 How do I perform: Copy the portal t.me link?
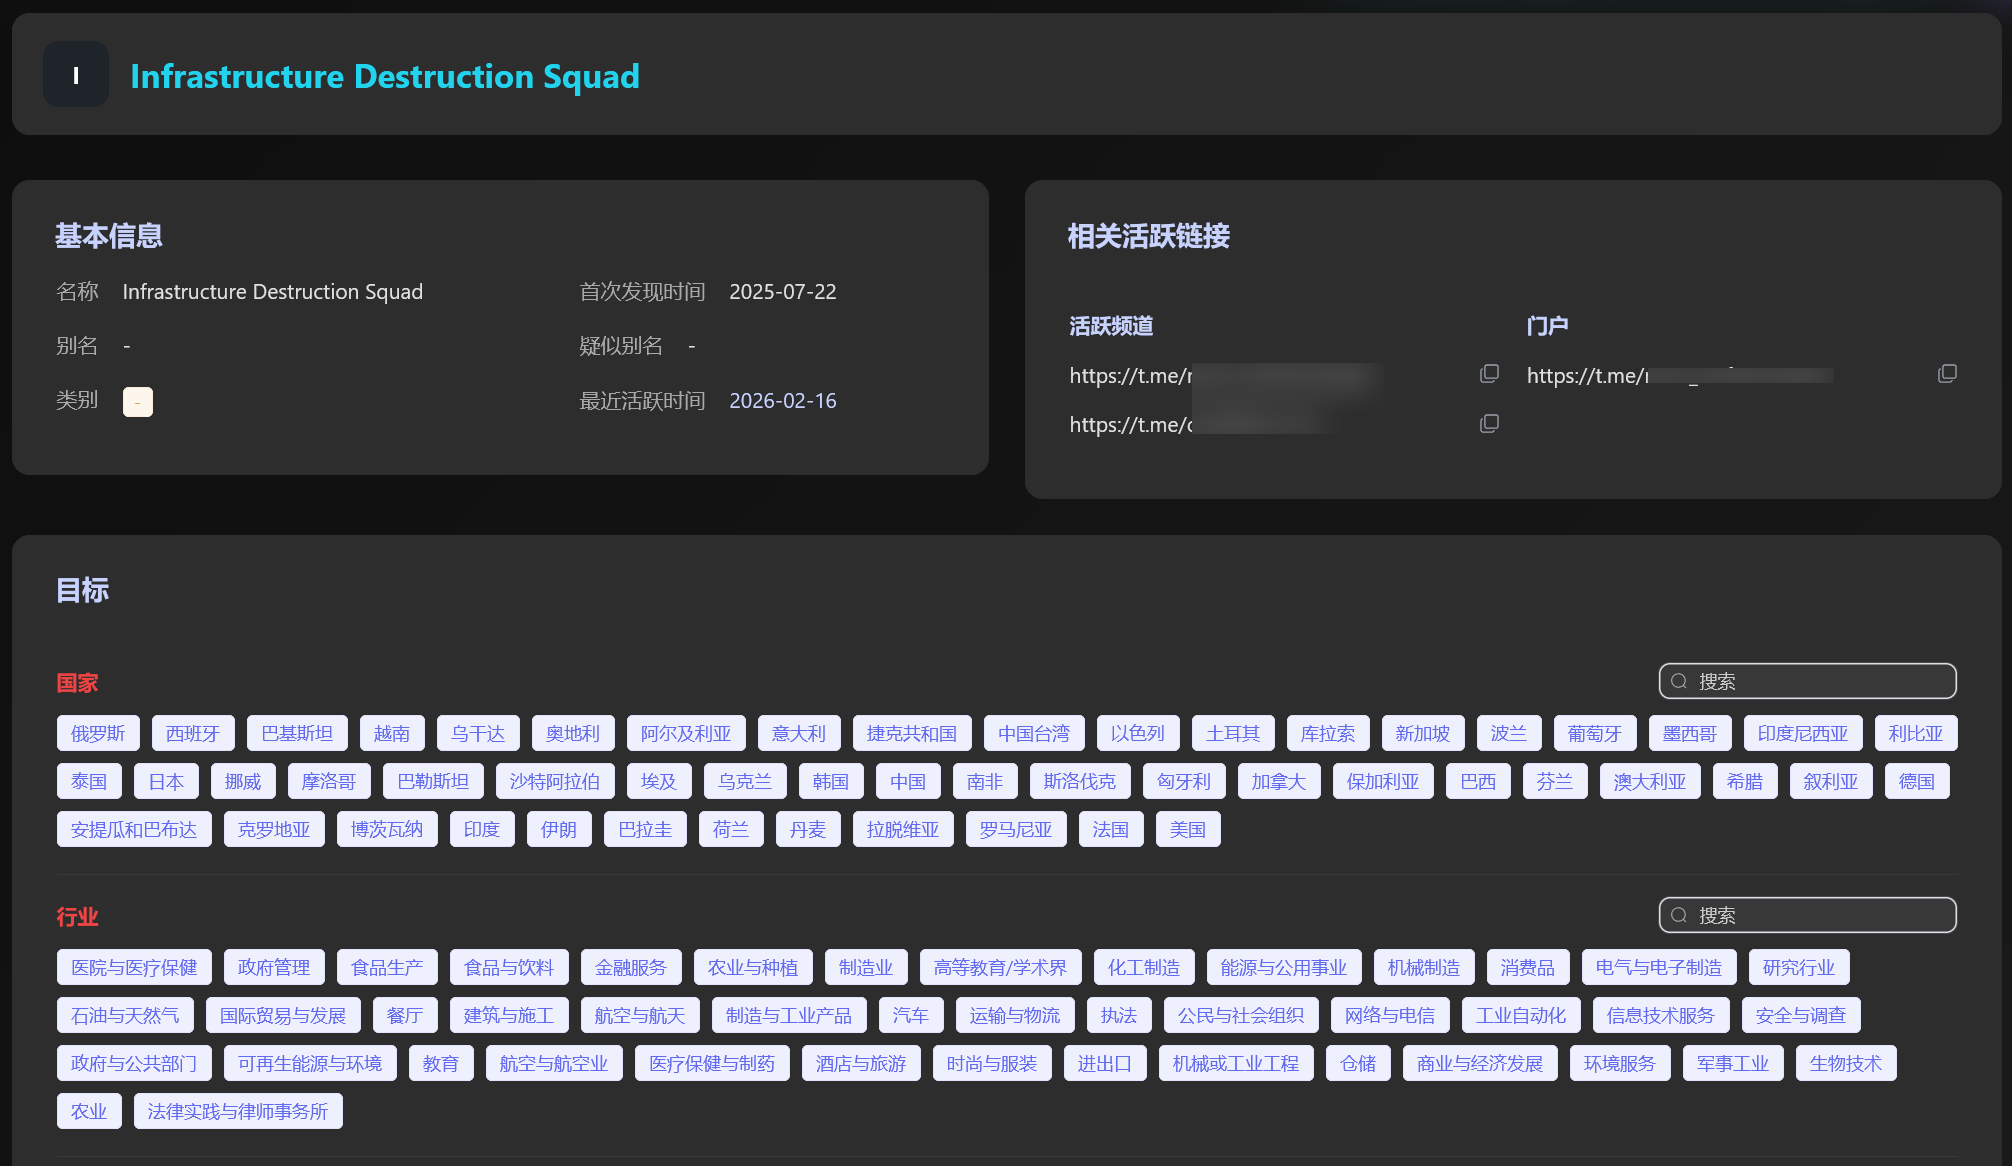(1946, 374)
